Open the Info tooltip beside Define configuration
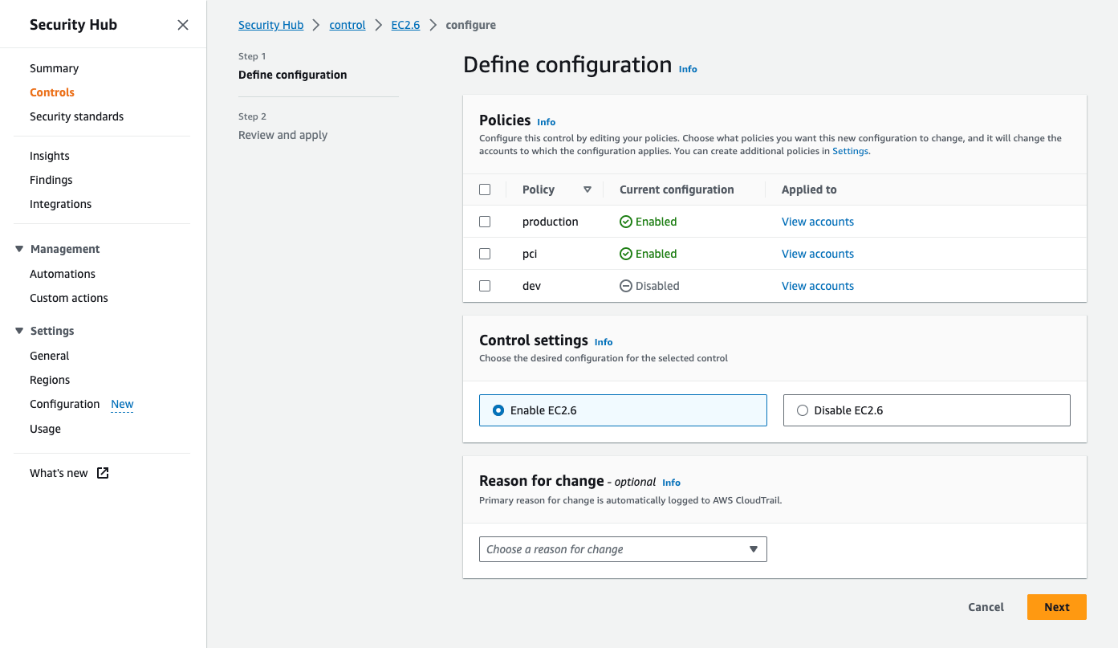Screen dimensions: 1118x648 tap(687, 68)
